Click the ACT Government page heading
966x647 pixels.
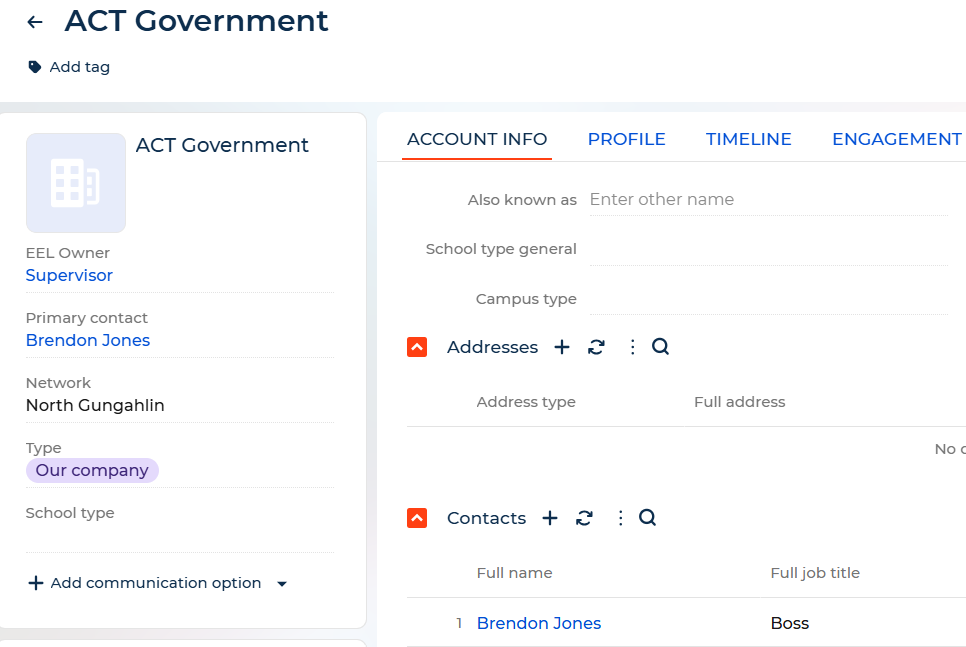pos(197,21)
